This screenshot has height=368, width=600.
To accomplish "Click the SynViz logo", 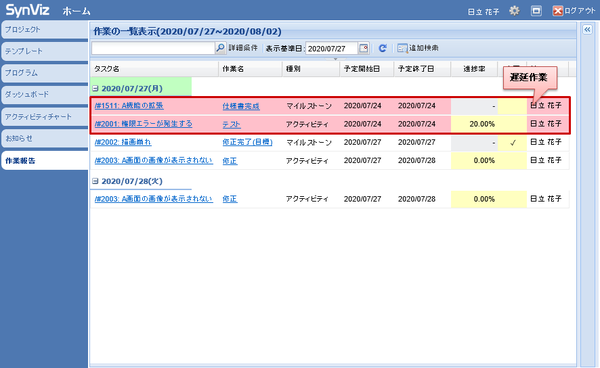I will 28,10.
